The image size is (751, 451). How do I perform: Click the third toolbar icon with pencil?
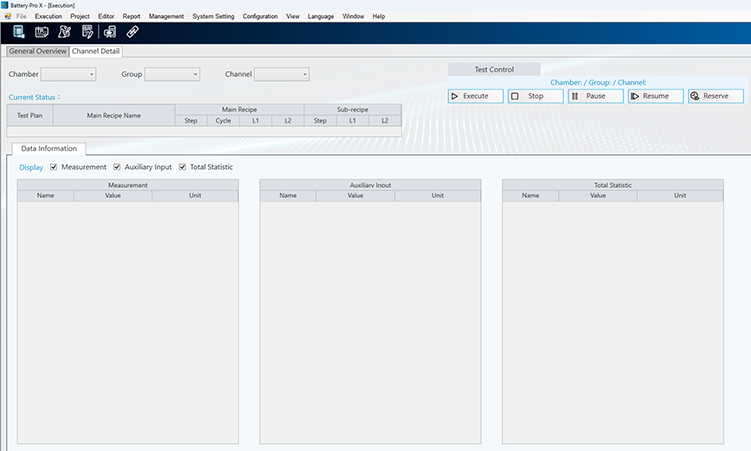pos(64,32)
